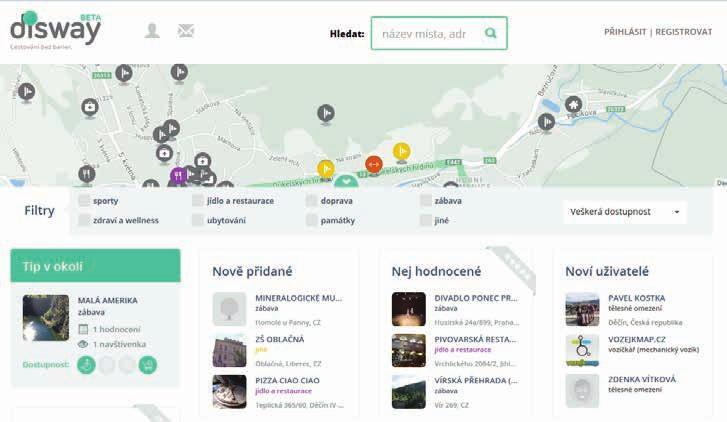
Task: Click the wheelchair accessibility icon for Malá Amerika
Action: pyautogui.click(x=86, y=364)
